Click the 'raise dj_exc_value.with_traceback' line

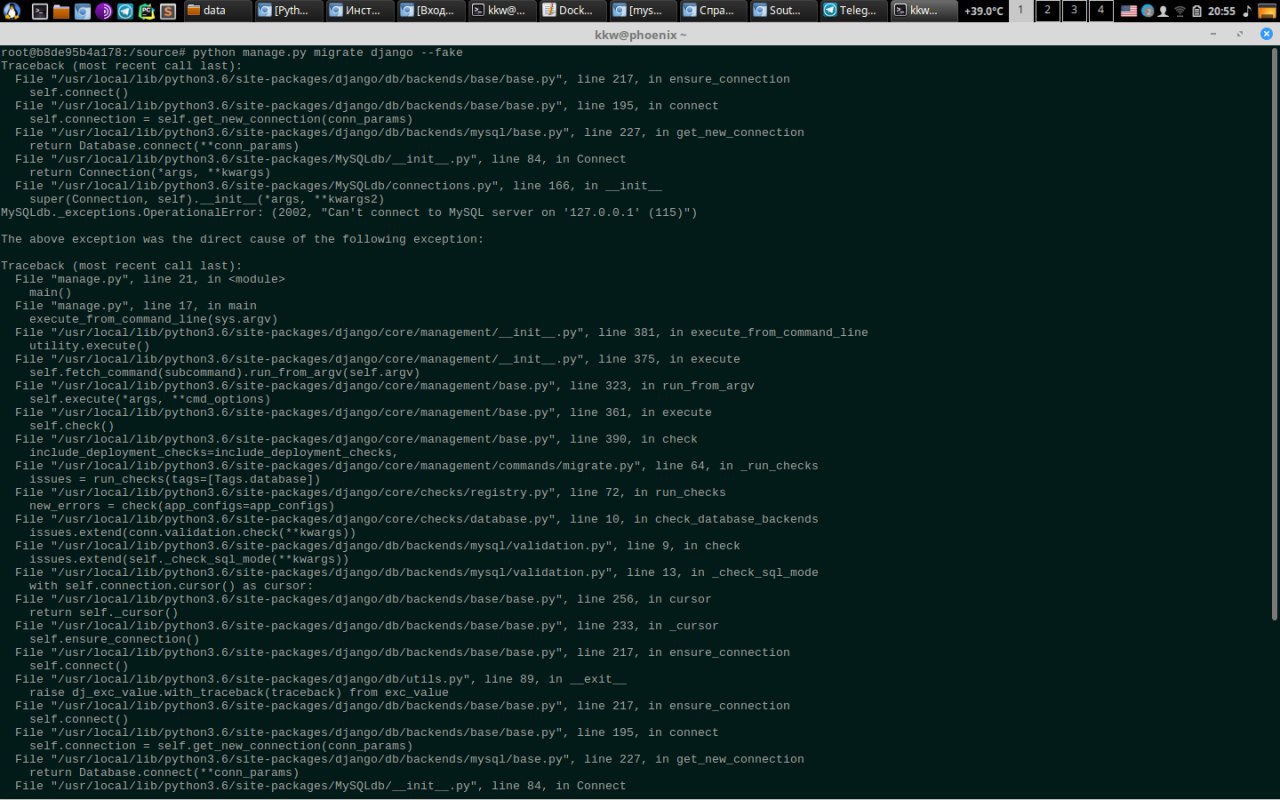tap(239, 692)
